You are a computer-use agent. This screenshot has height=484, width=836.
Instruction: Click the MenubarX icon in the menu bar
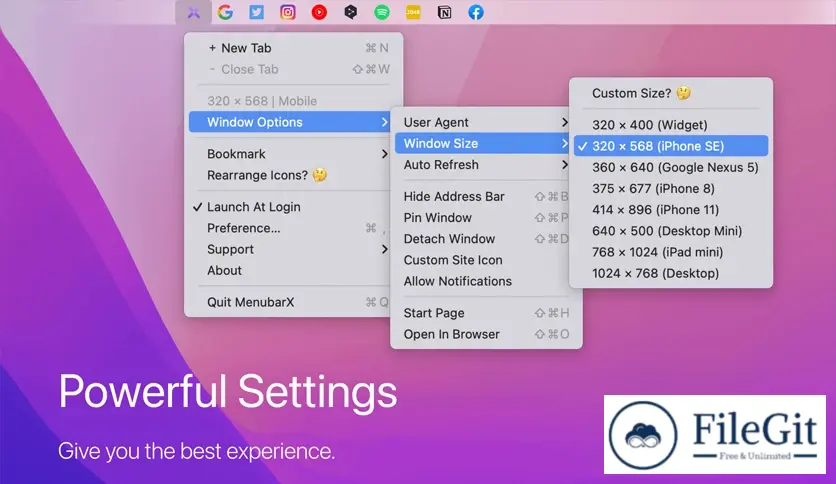pyautogui.click(x=194, y=12)
